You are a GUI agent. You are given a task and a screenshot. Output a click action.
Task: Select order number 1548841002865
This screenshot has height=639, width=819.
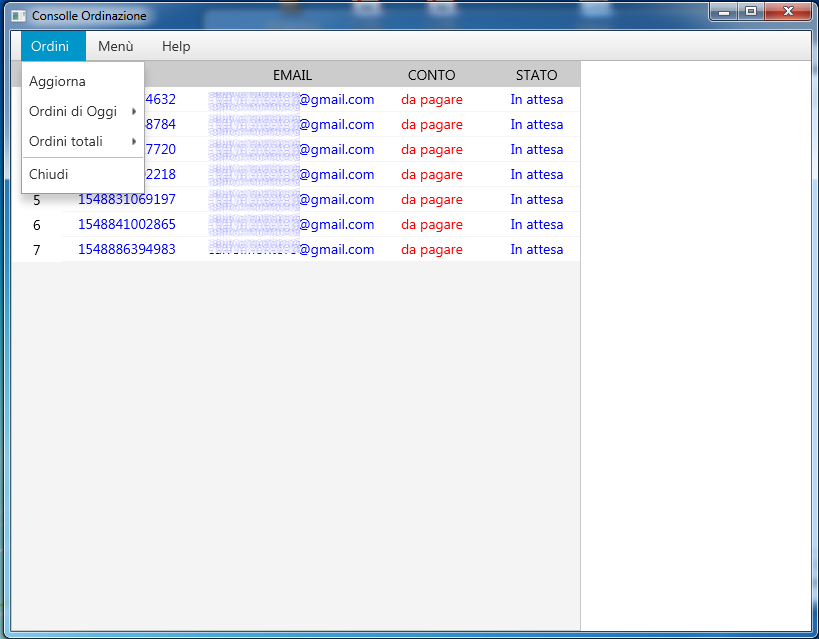coord(126,224)
